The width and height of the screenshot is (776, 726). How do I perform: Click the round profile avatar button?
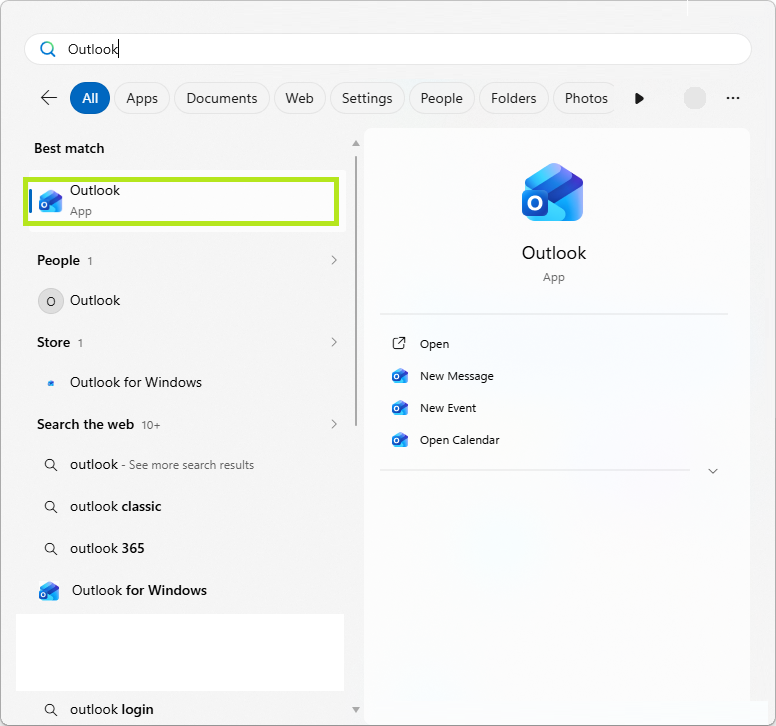[x=694, y=98]
